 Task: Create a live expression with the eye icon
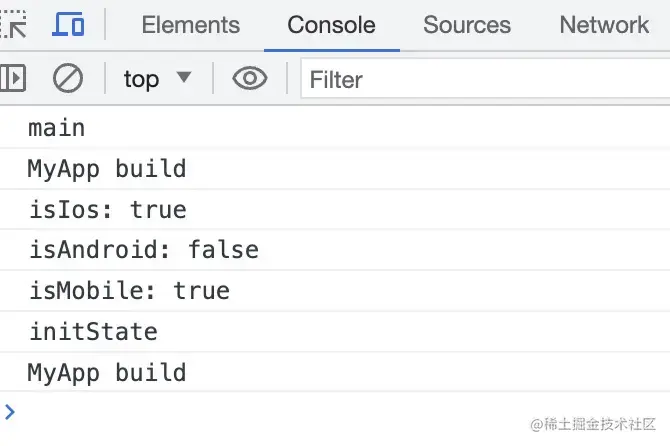[249, 78]
